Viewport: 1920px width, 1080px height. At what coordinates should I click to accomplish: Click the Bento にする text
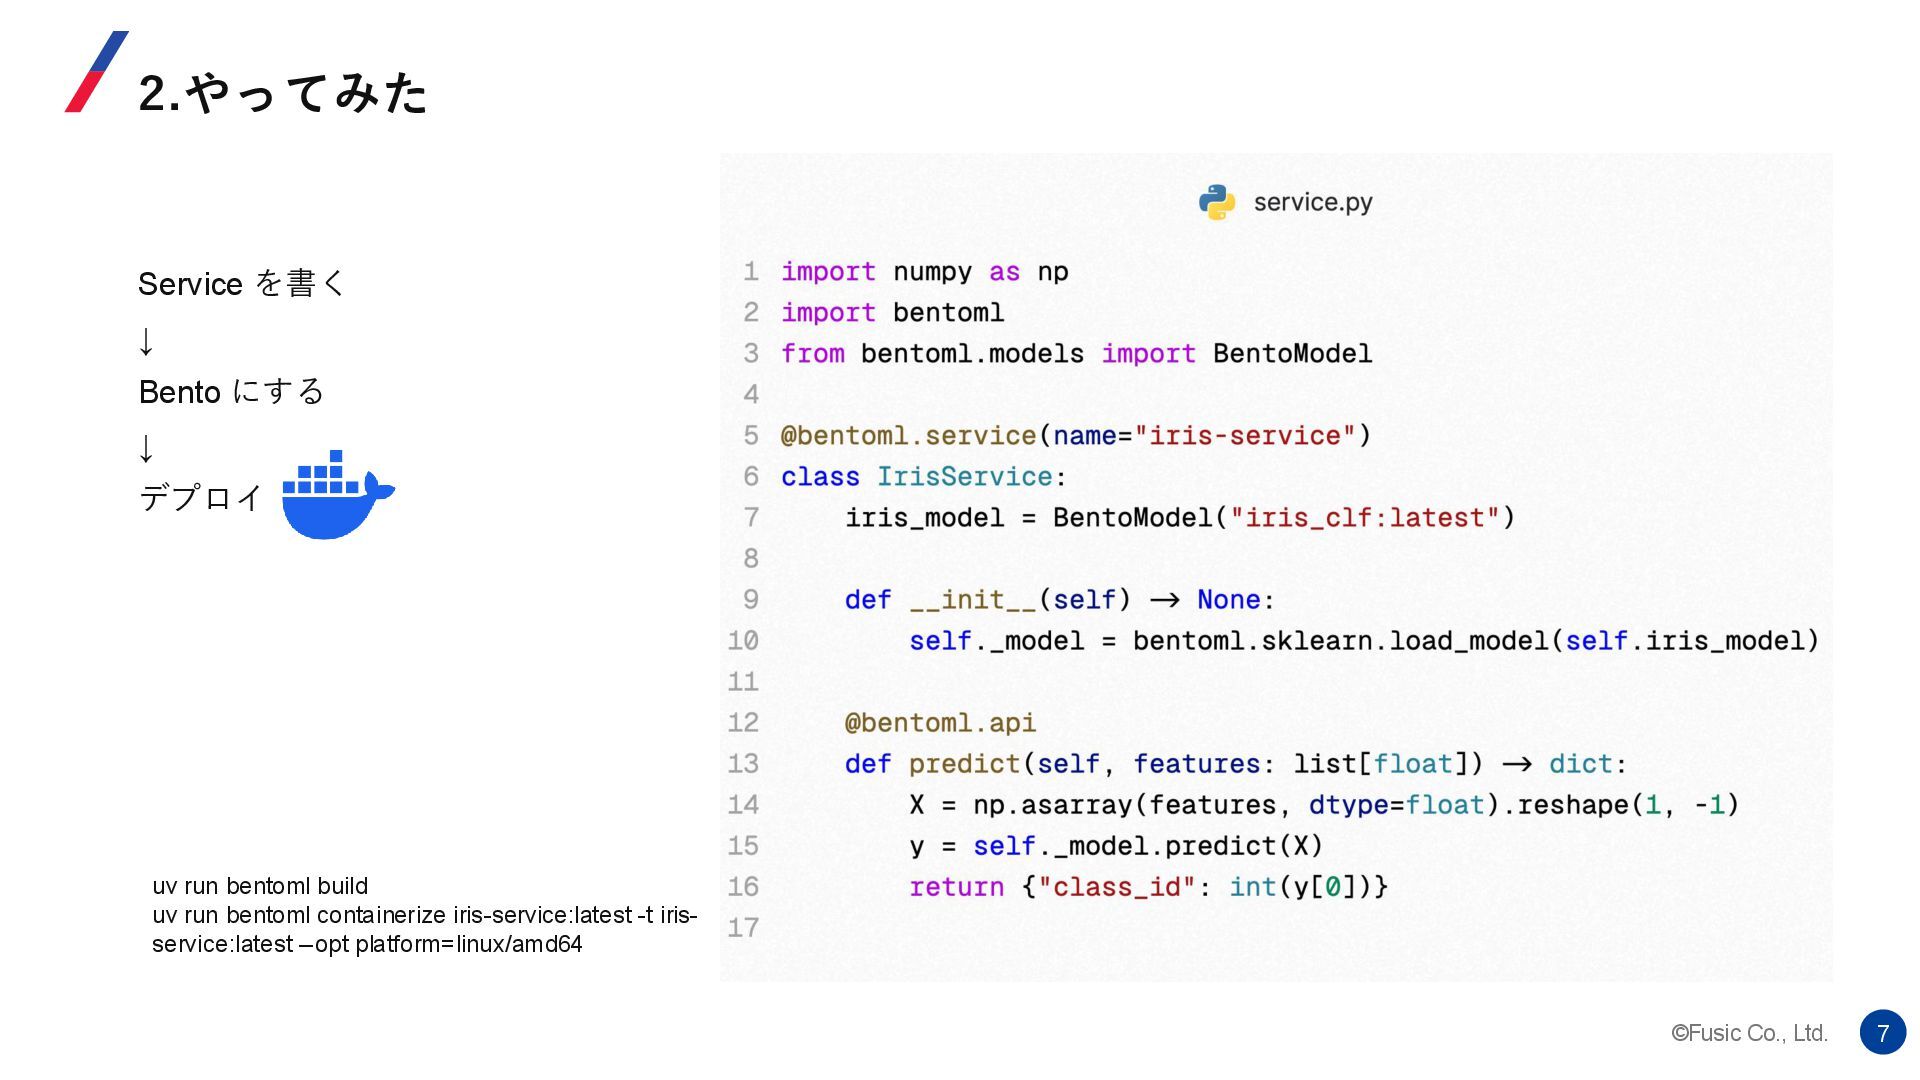231,392
